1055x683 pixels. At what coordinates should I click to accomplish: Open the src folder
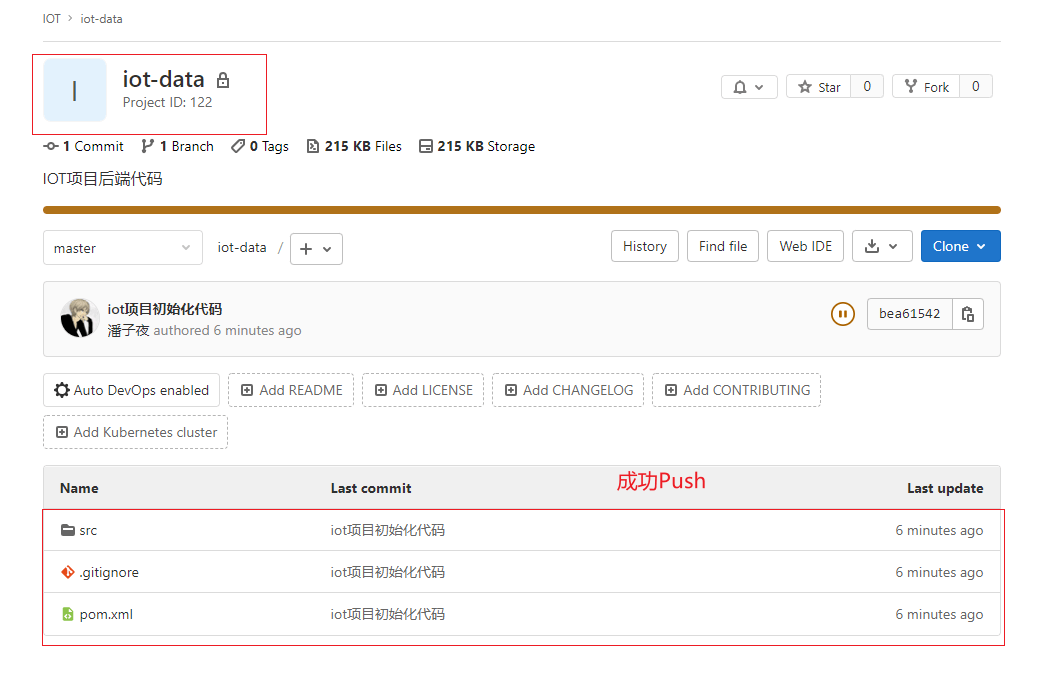(88, 530)
